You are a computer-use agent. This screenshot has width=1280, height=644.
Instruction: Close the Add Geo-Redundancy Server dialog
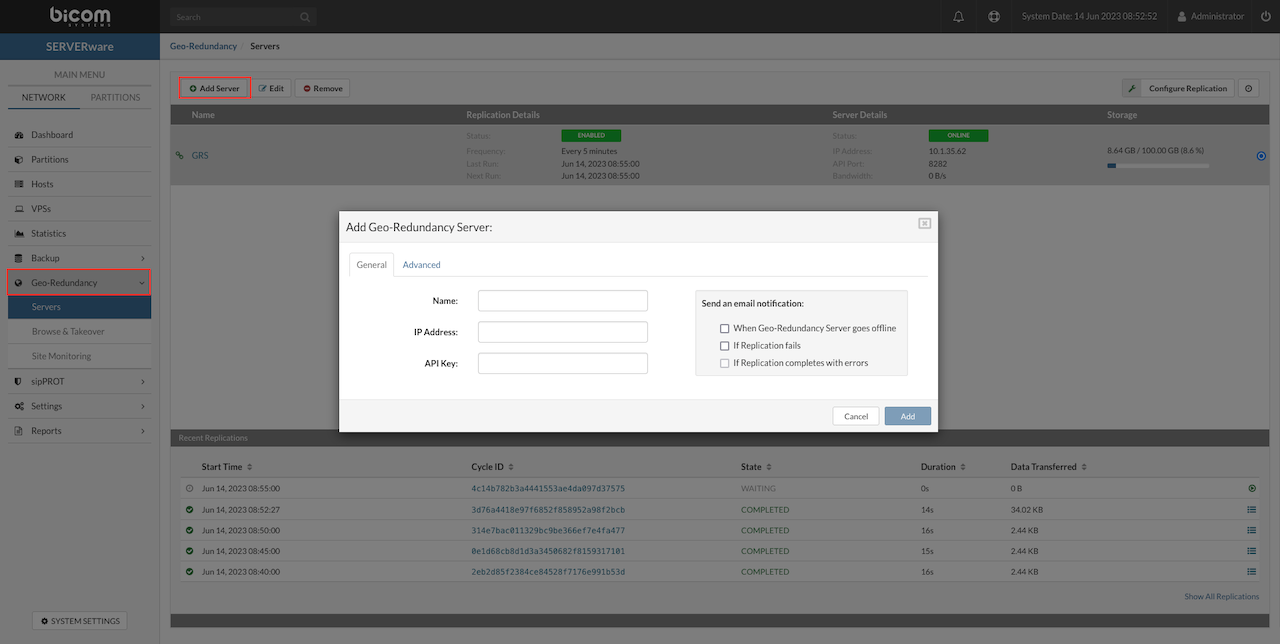pos(924,223)
